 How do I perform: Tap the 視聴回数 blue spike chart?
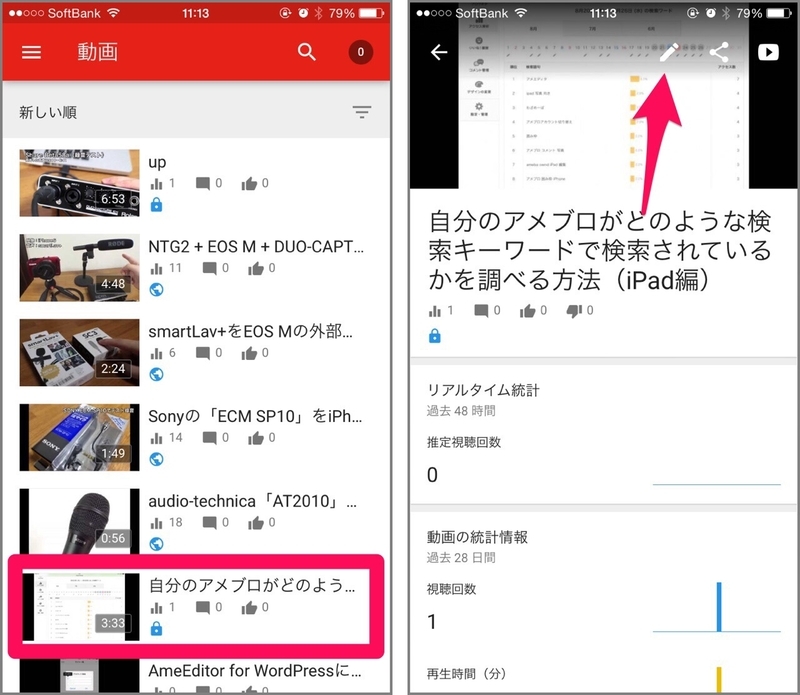[717, 607]
